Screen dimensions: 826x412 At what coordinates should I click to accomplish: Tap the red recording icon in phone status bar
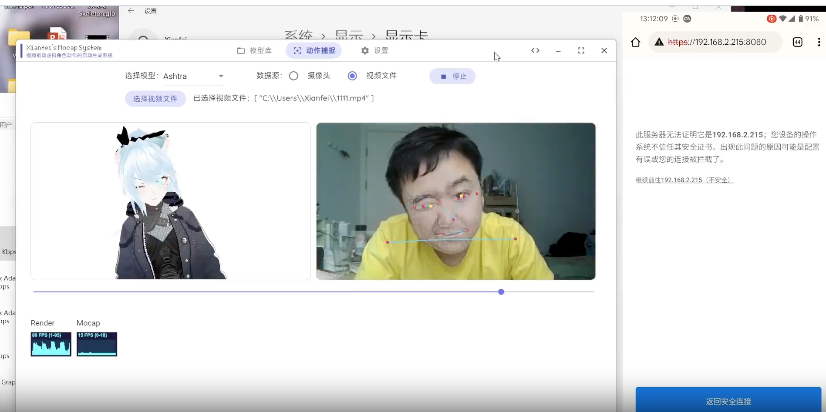click(x=771, y=18)
